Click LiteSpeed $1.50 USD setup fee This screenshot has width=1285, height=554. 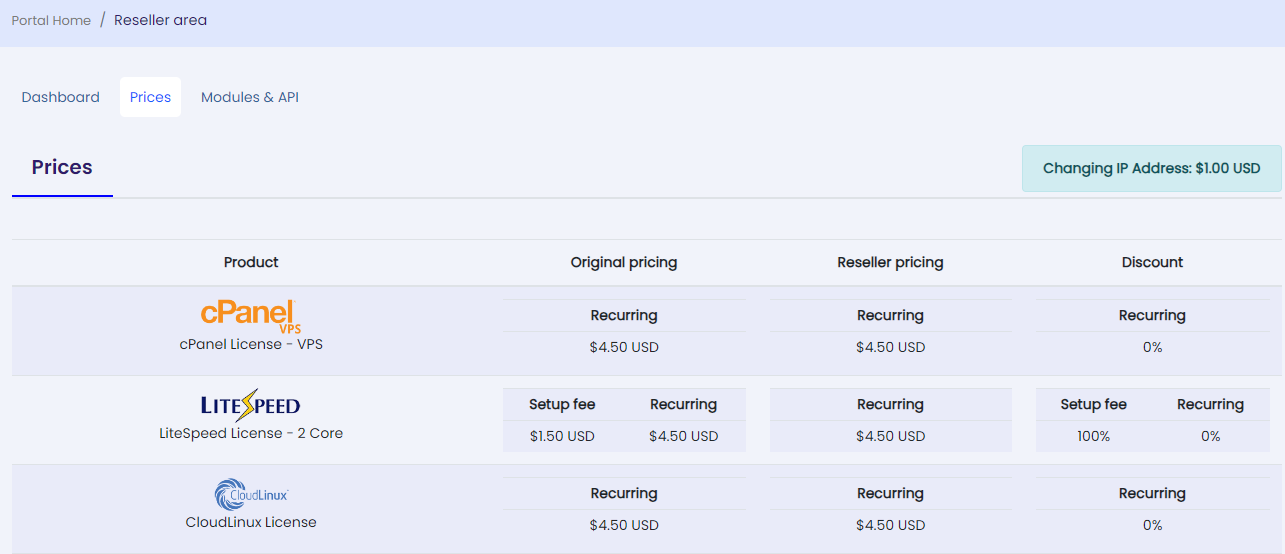(x=562, y=436)
